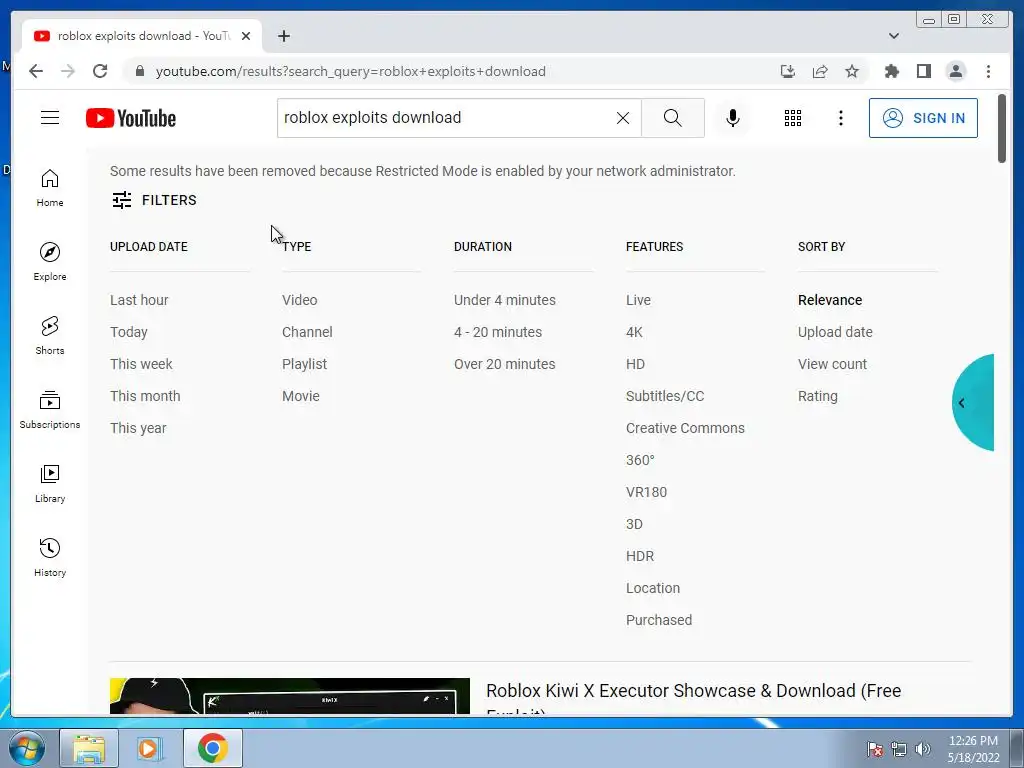Close the roblox exploits download tab
The width and height of the screenshot is (1024, 768).
(x=246, y=36)
